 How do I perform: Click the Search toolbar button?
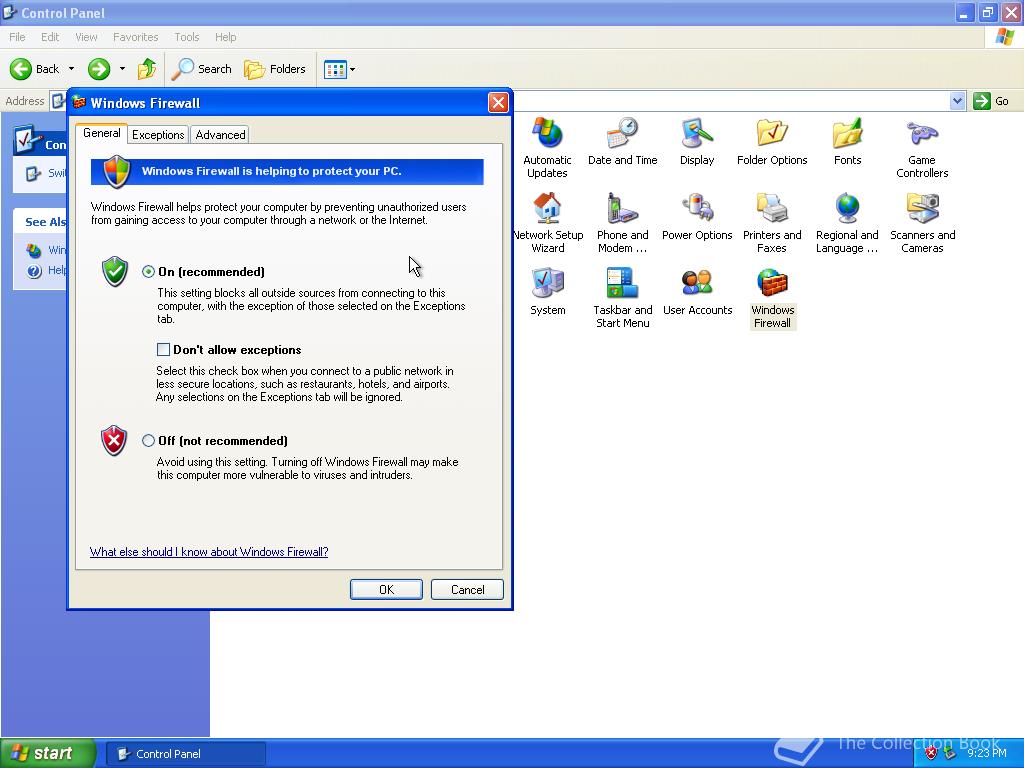point(201,69)
